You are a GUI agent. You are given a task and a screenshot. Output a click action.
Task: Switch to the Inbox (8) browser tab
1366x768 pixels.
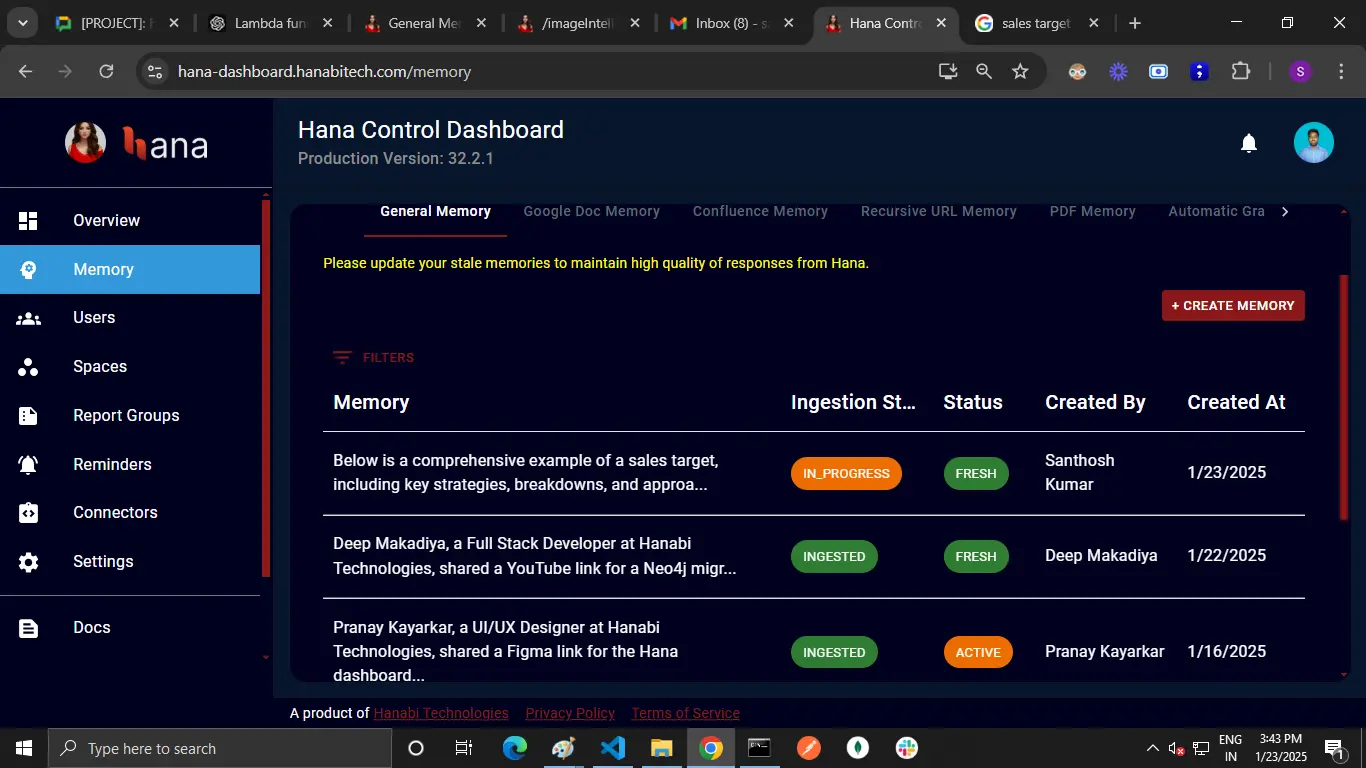click(x=732, y=23)
